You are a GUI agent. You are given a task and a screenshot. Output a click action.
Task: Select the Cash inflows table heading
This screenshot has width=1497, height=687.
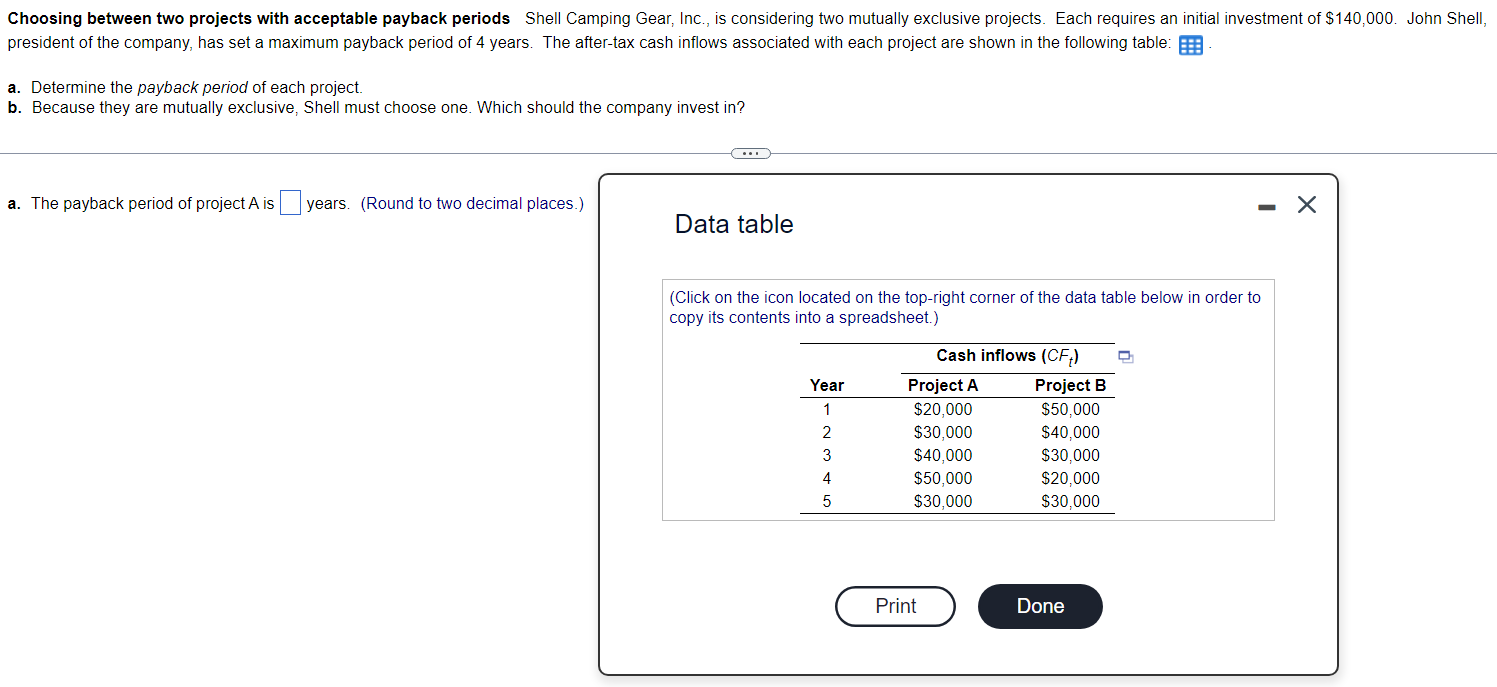tap(1007, 356)
